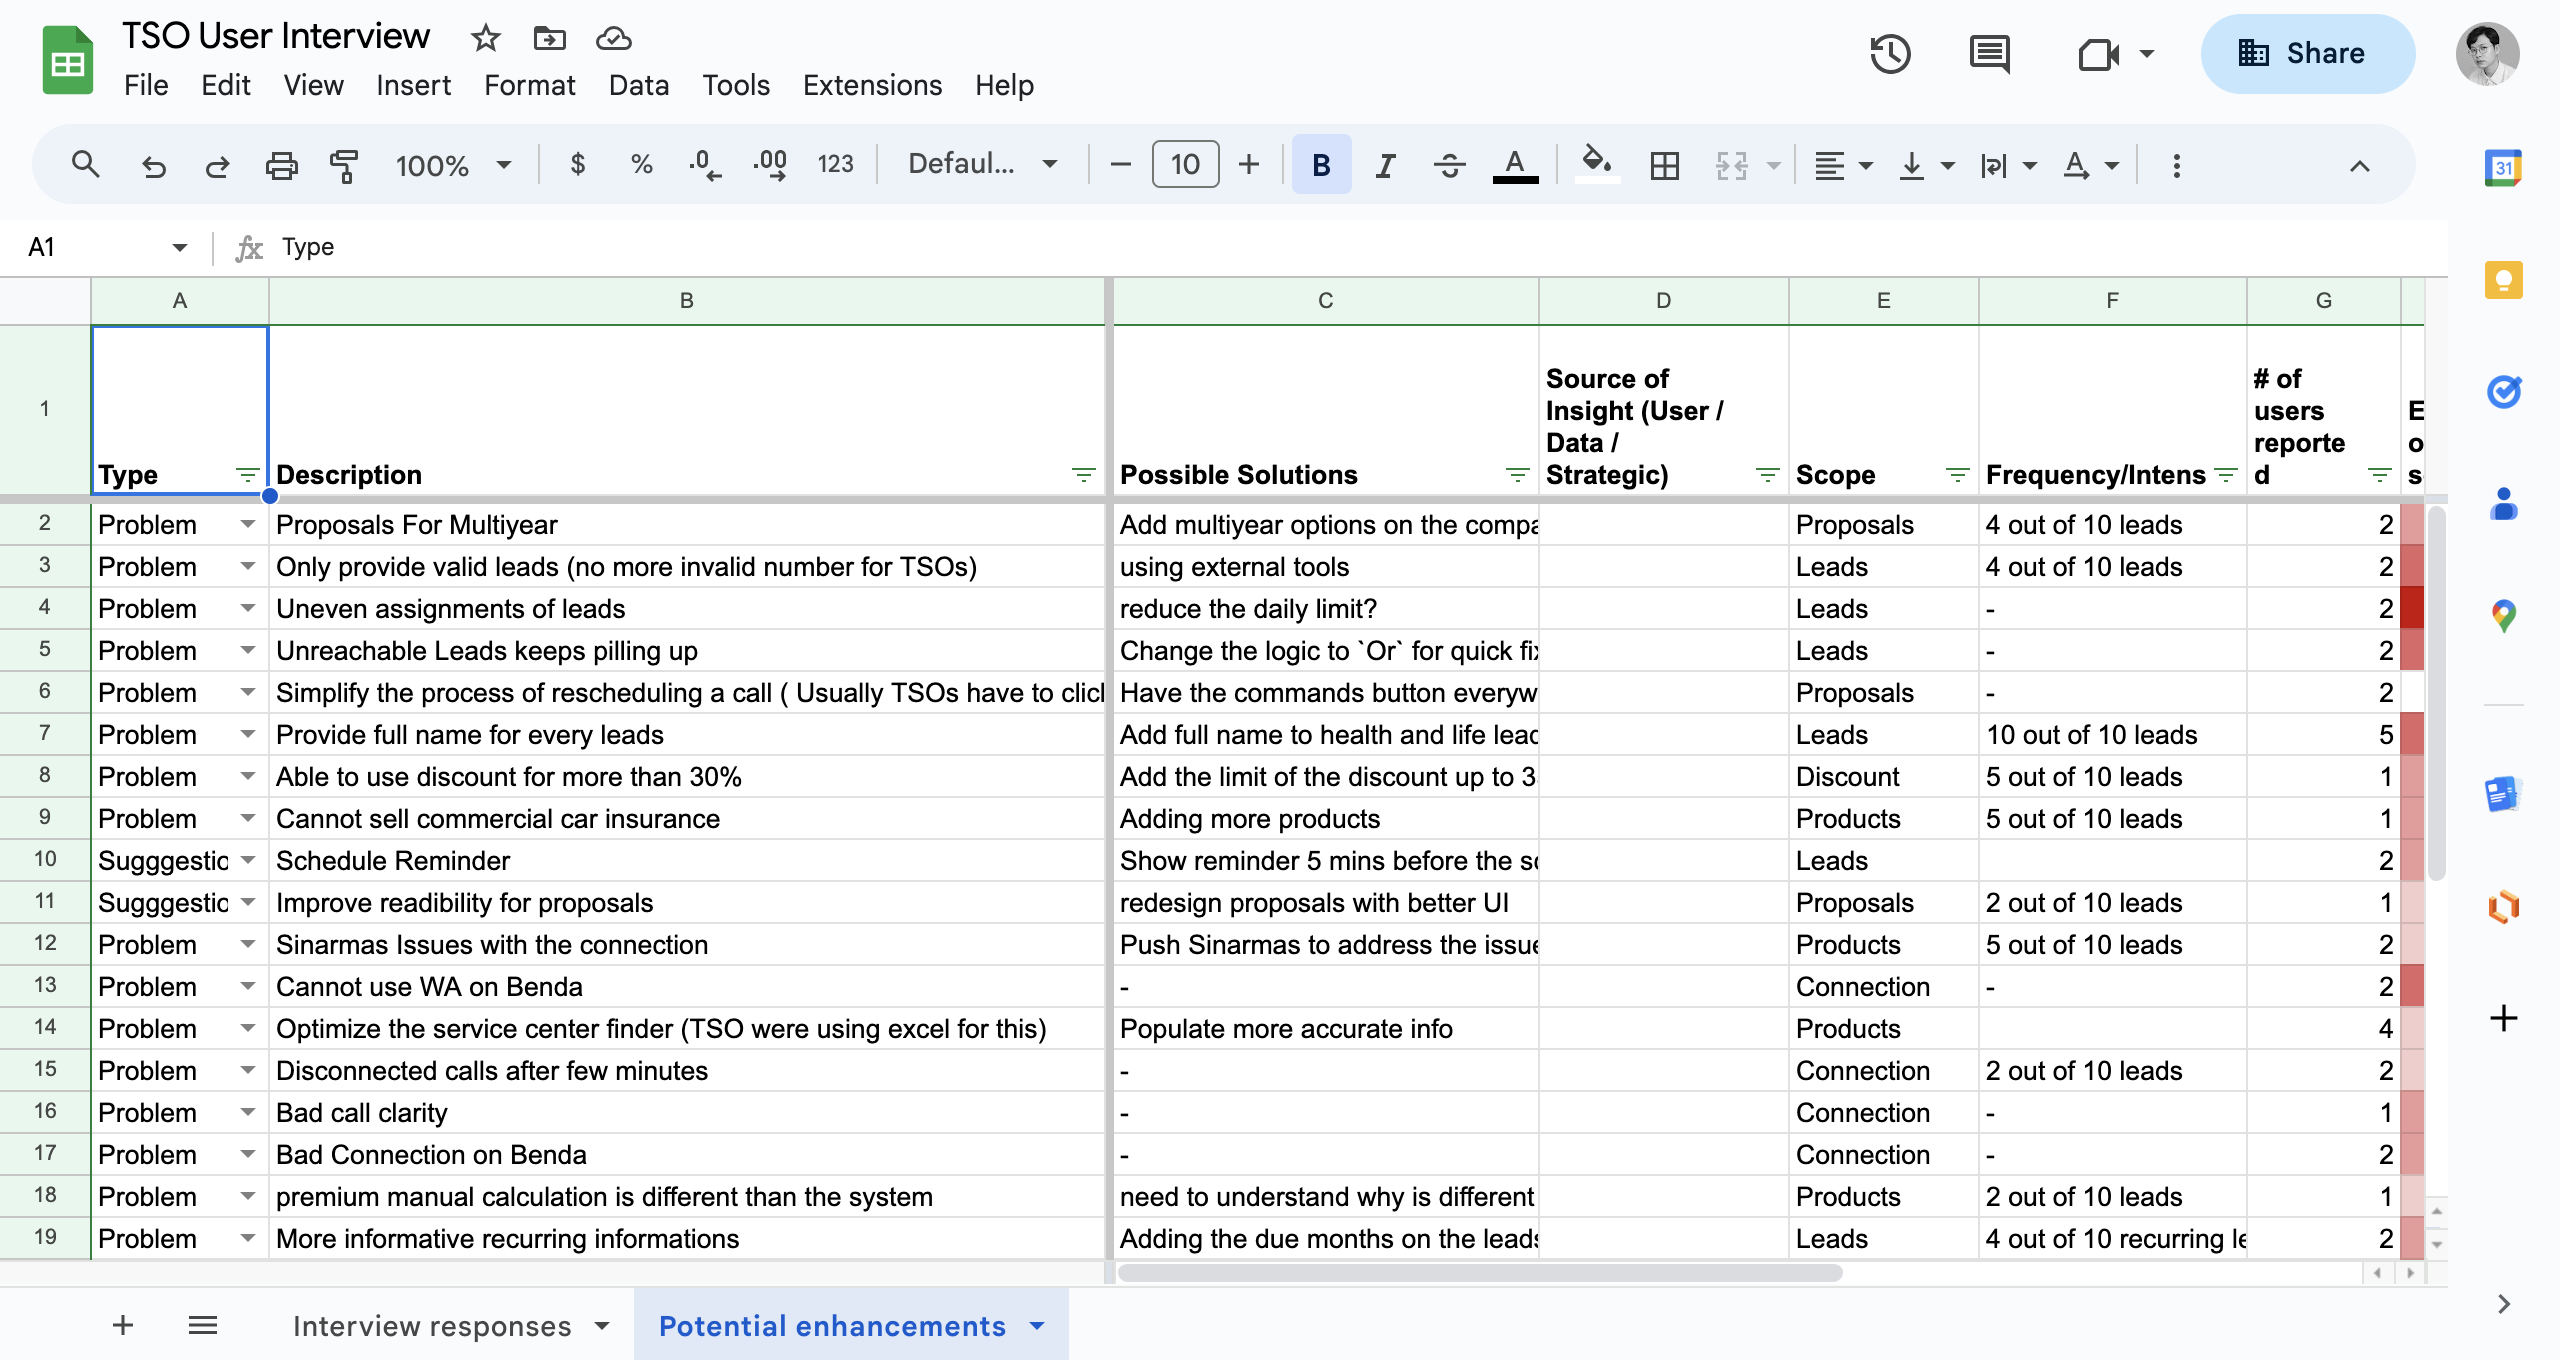
Task: Click the merge cells icon
Action: point(1732,165)
